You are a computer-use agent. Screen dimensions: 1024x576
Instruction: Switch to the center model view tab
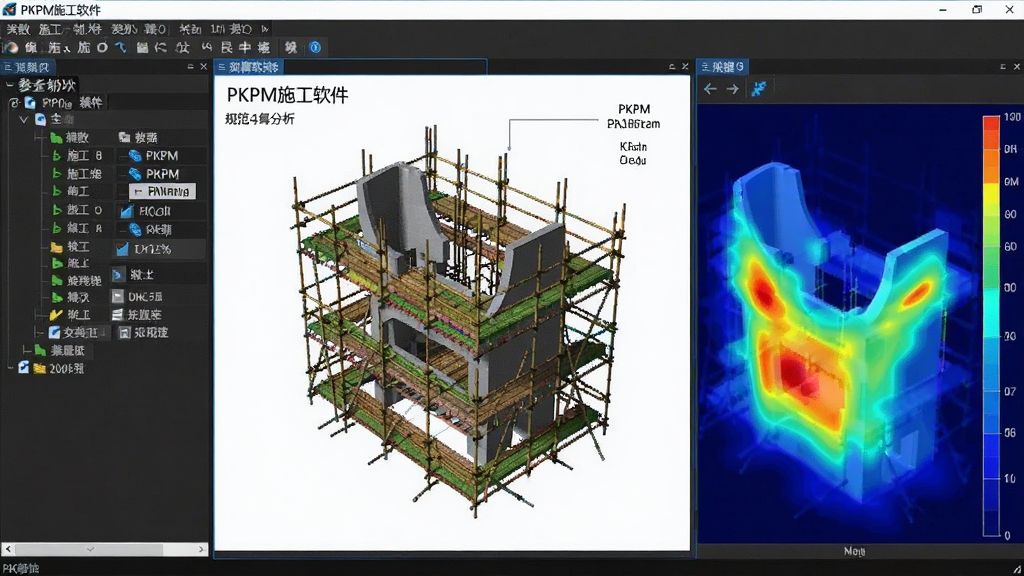(x=249, y=67)
